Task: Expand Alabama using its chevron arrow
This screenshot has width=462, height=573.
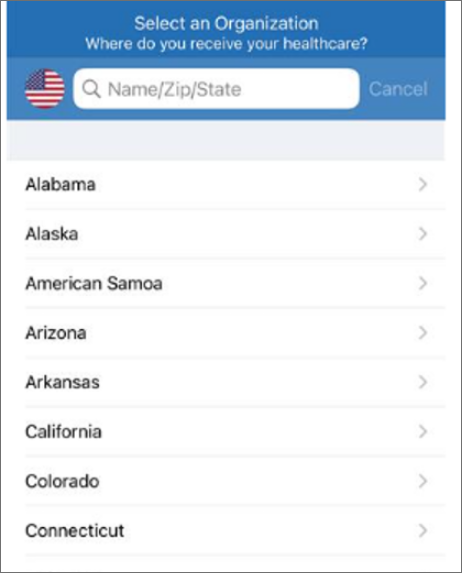Action: click(423, 184)
